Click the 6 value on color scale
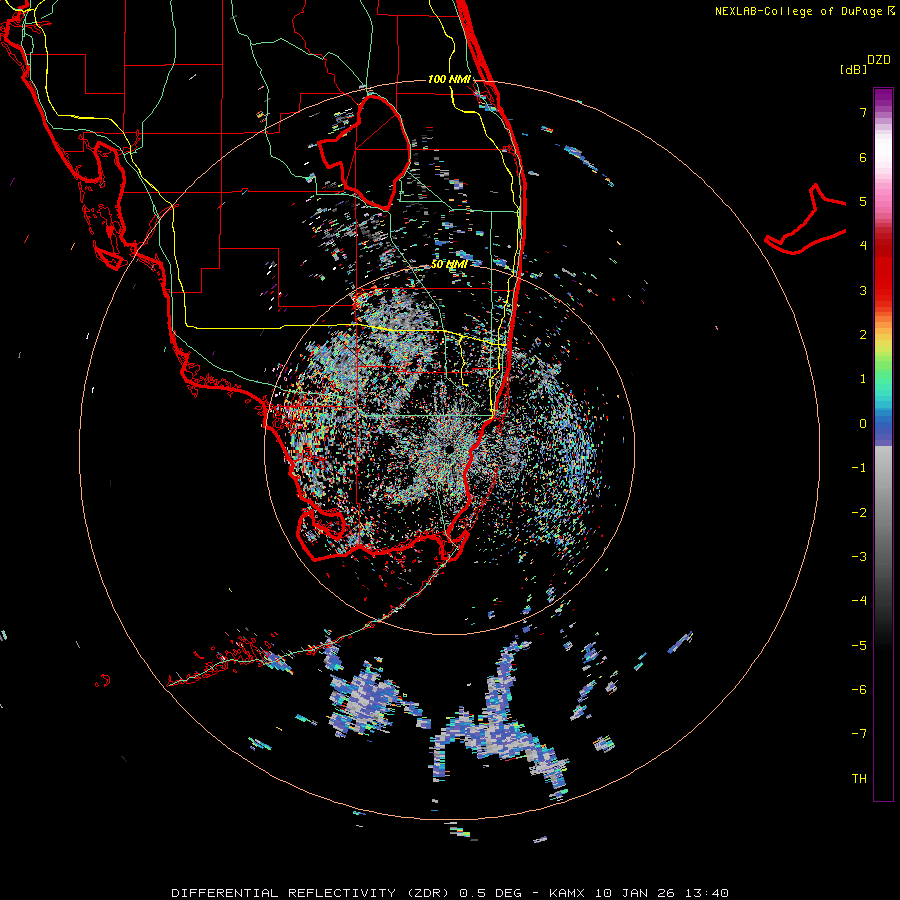The width and height of the screenshot is (900, 900). (x=863, y=157)
